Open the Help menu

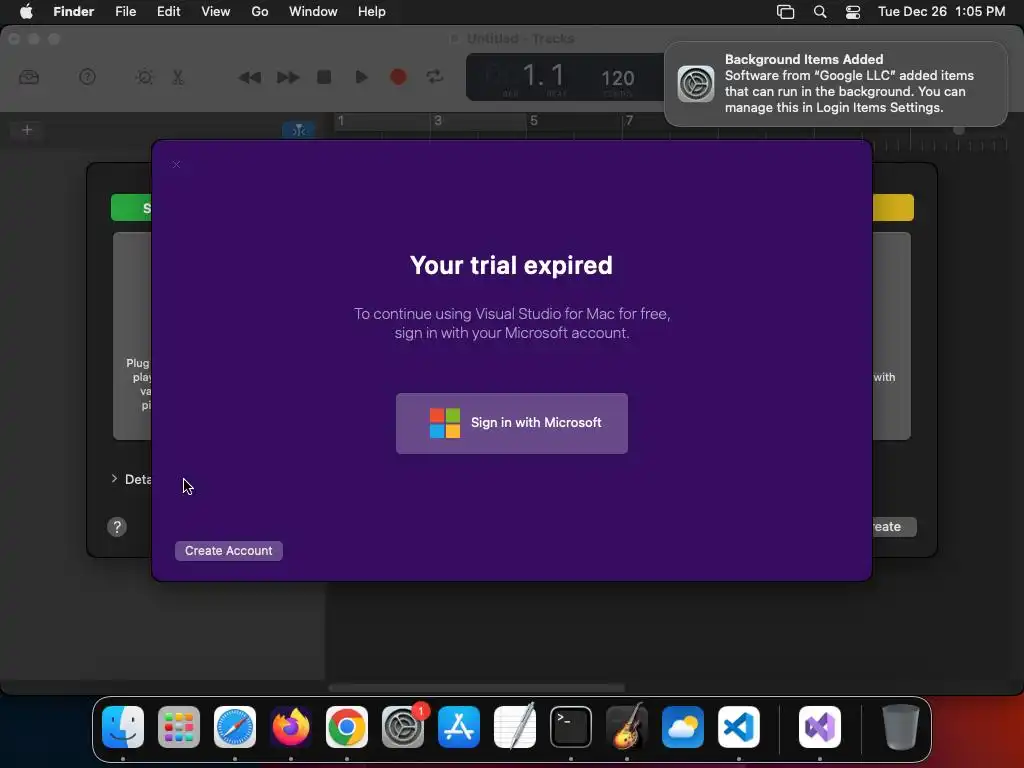pos(372,12)
